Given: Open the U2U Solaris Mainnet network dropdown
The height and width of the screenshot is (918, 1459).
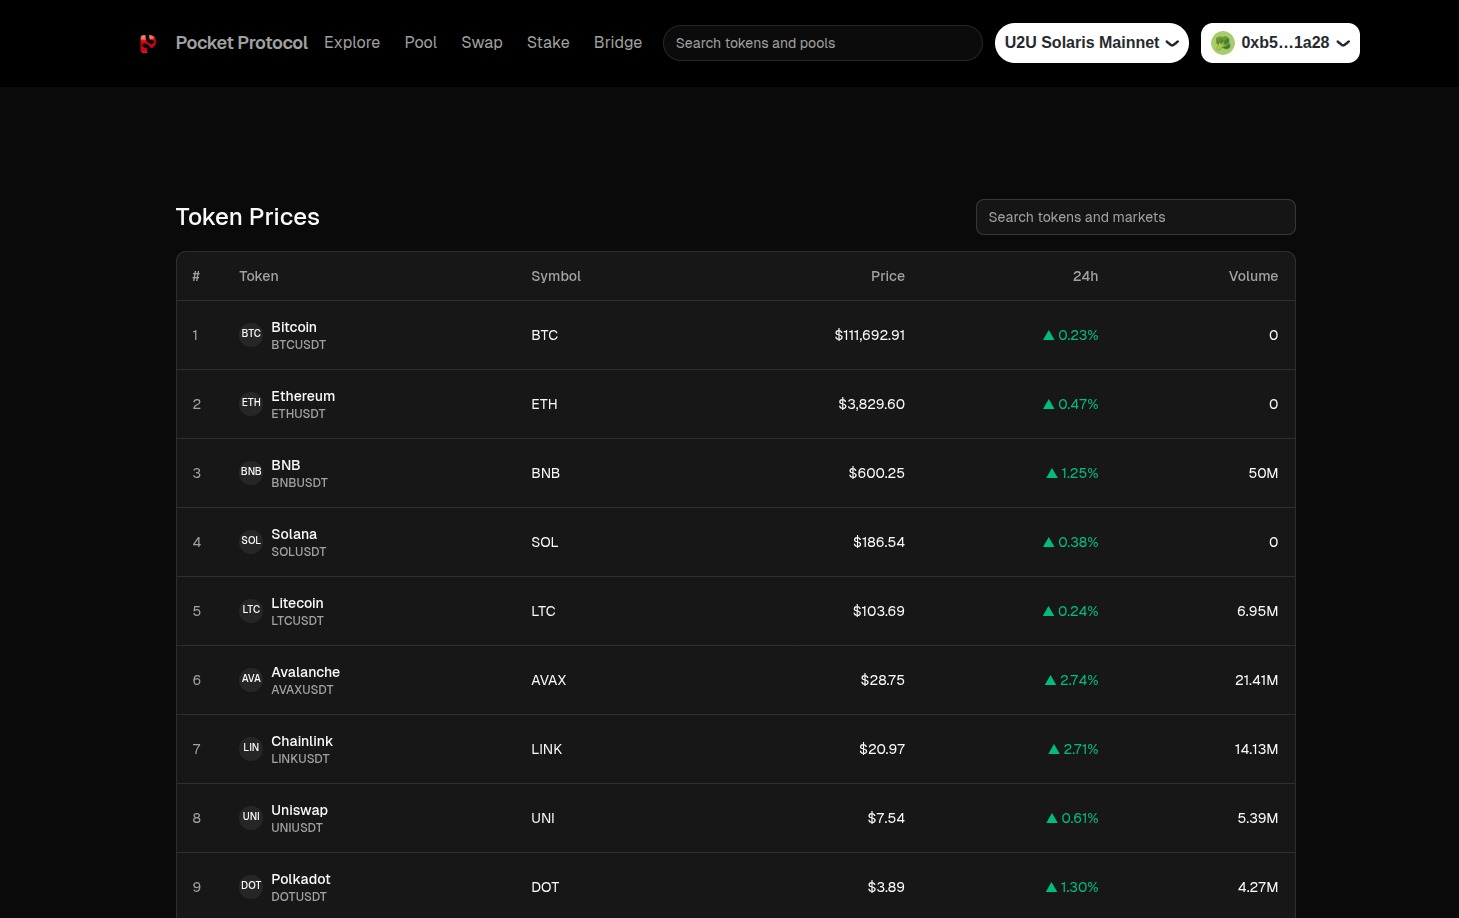Looking at the screenshot, I should coord(1091,43).
